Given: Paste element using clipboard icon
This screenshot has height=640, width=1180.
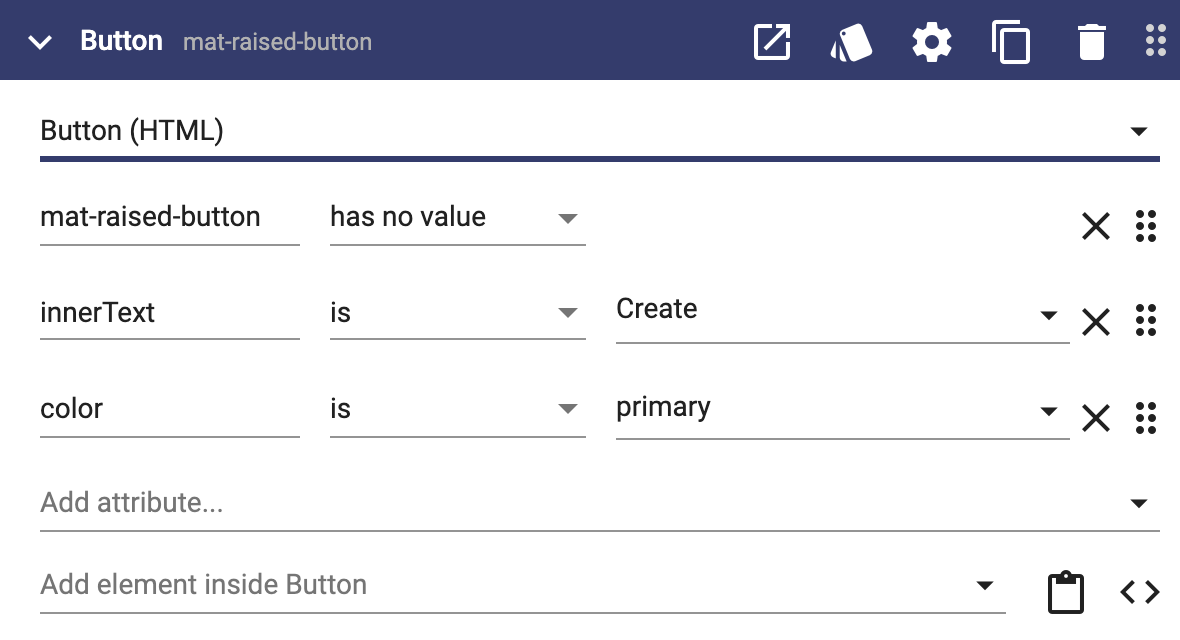Looking at the screenshot, I should pyautogui.click(x=1066, y=593).
